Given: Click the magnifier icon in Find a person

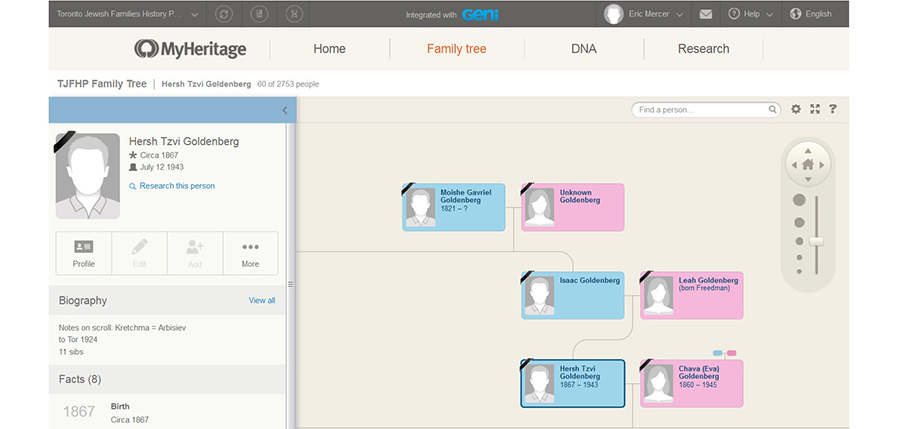Looking at the screenshot, I should (773, 110).
